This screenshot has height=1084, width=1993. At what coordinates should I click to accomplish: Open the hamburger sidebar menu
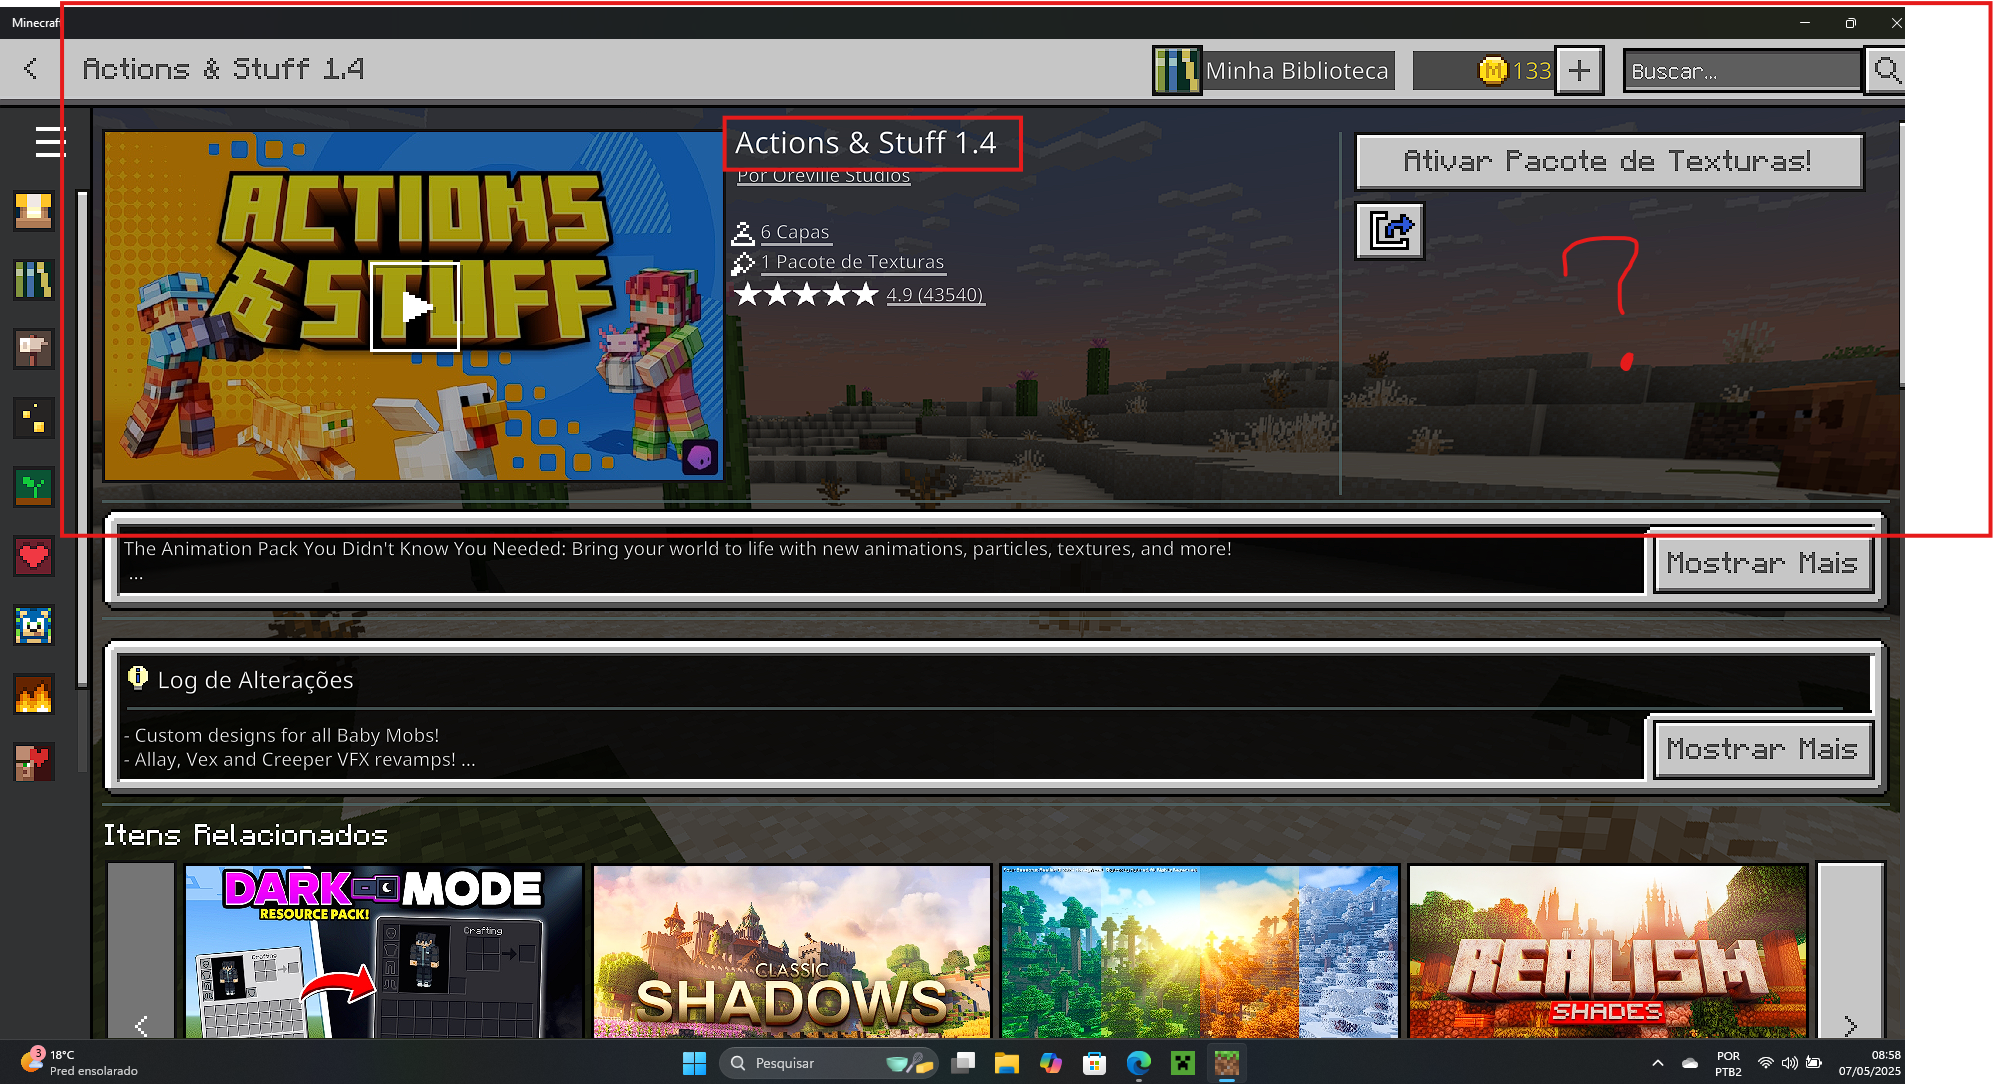(x=49, y=142)
